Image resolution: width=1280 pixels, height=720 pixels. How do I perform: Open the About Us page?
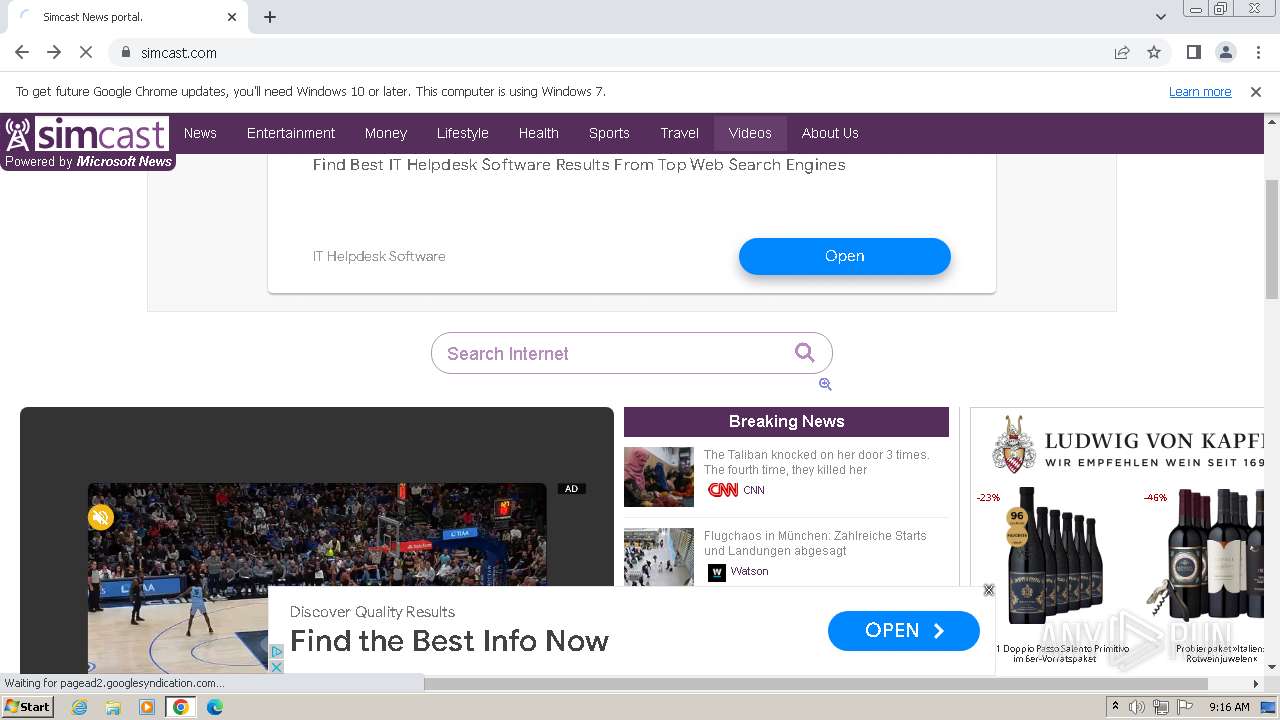pos(830,133)
